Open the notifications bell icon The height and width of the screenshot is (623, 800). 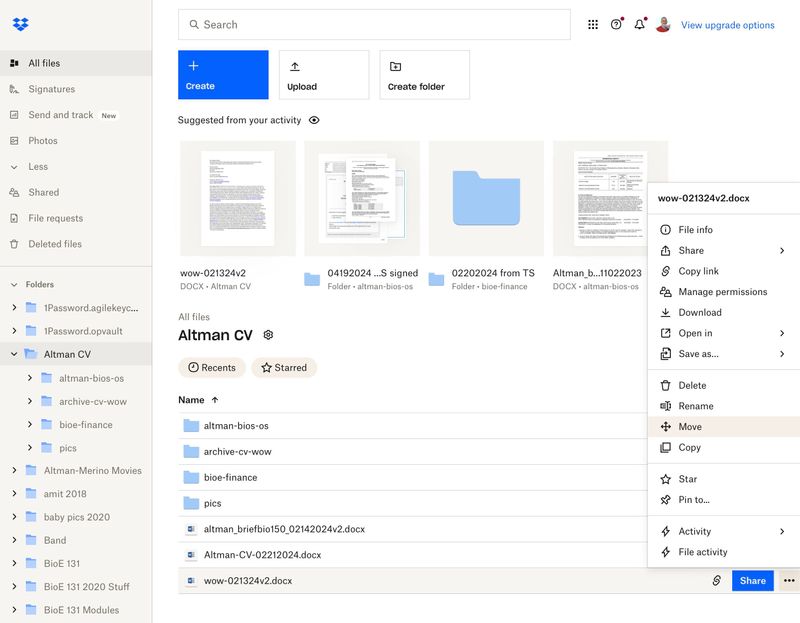[640, 25]
